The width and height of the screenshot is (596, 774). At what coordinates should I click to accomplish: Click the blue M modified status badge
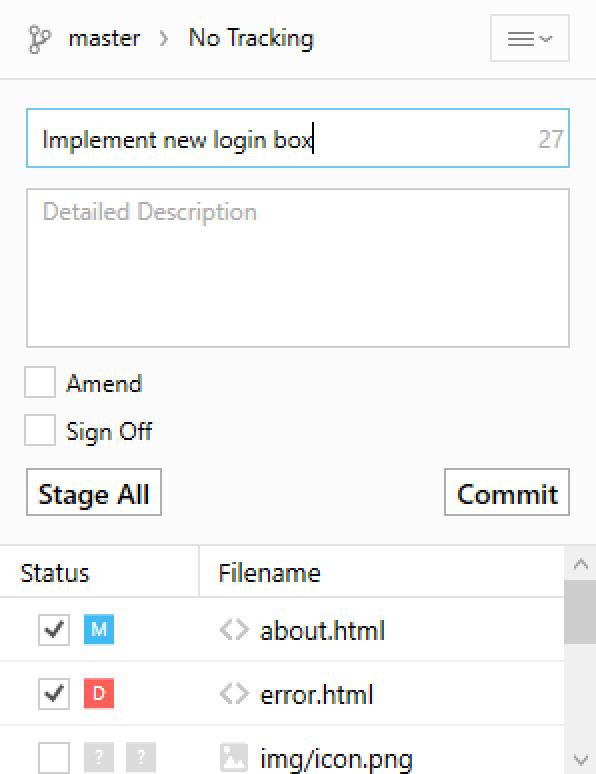tap(99, 629)
